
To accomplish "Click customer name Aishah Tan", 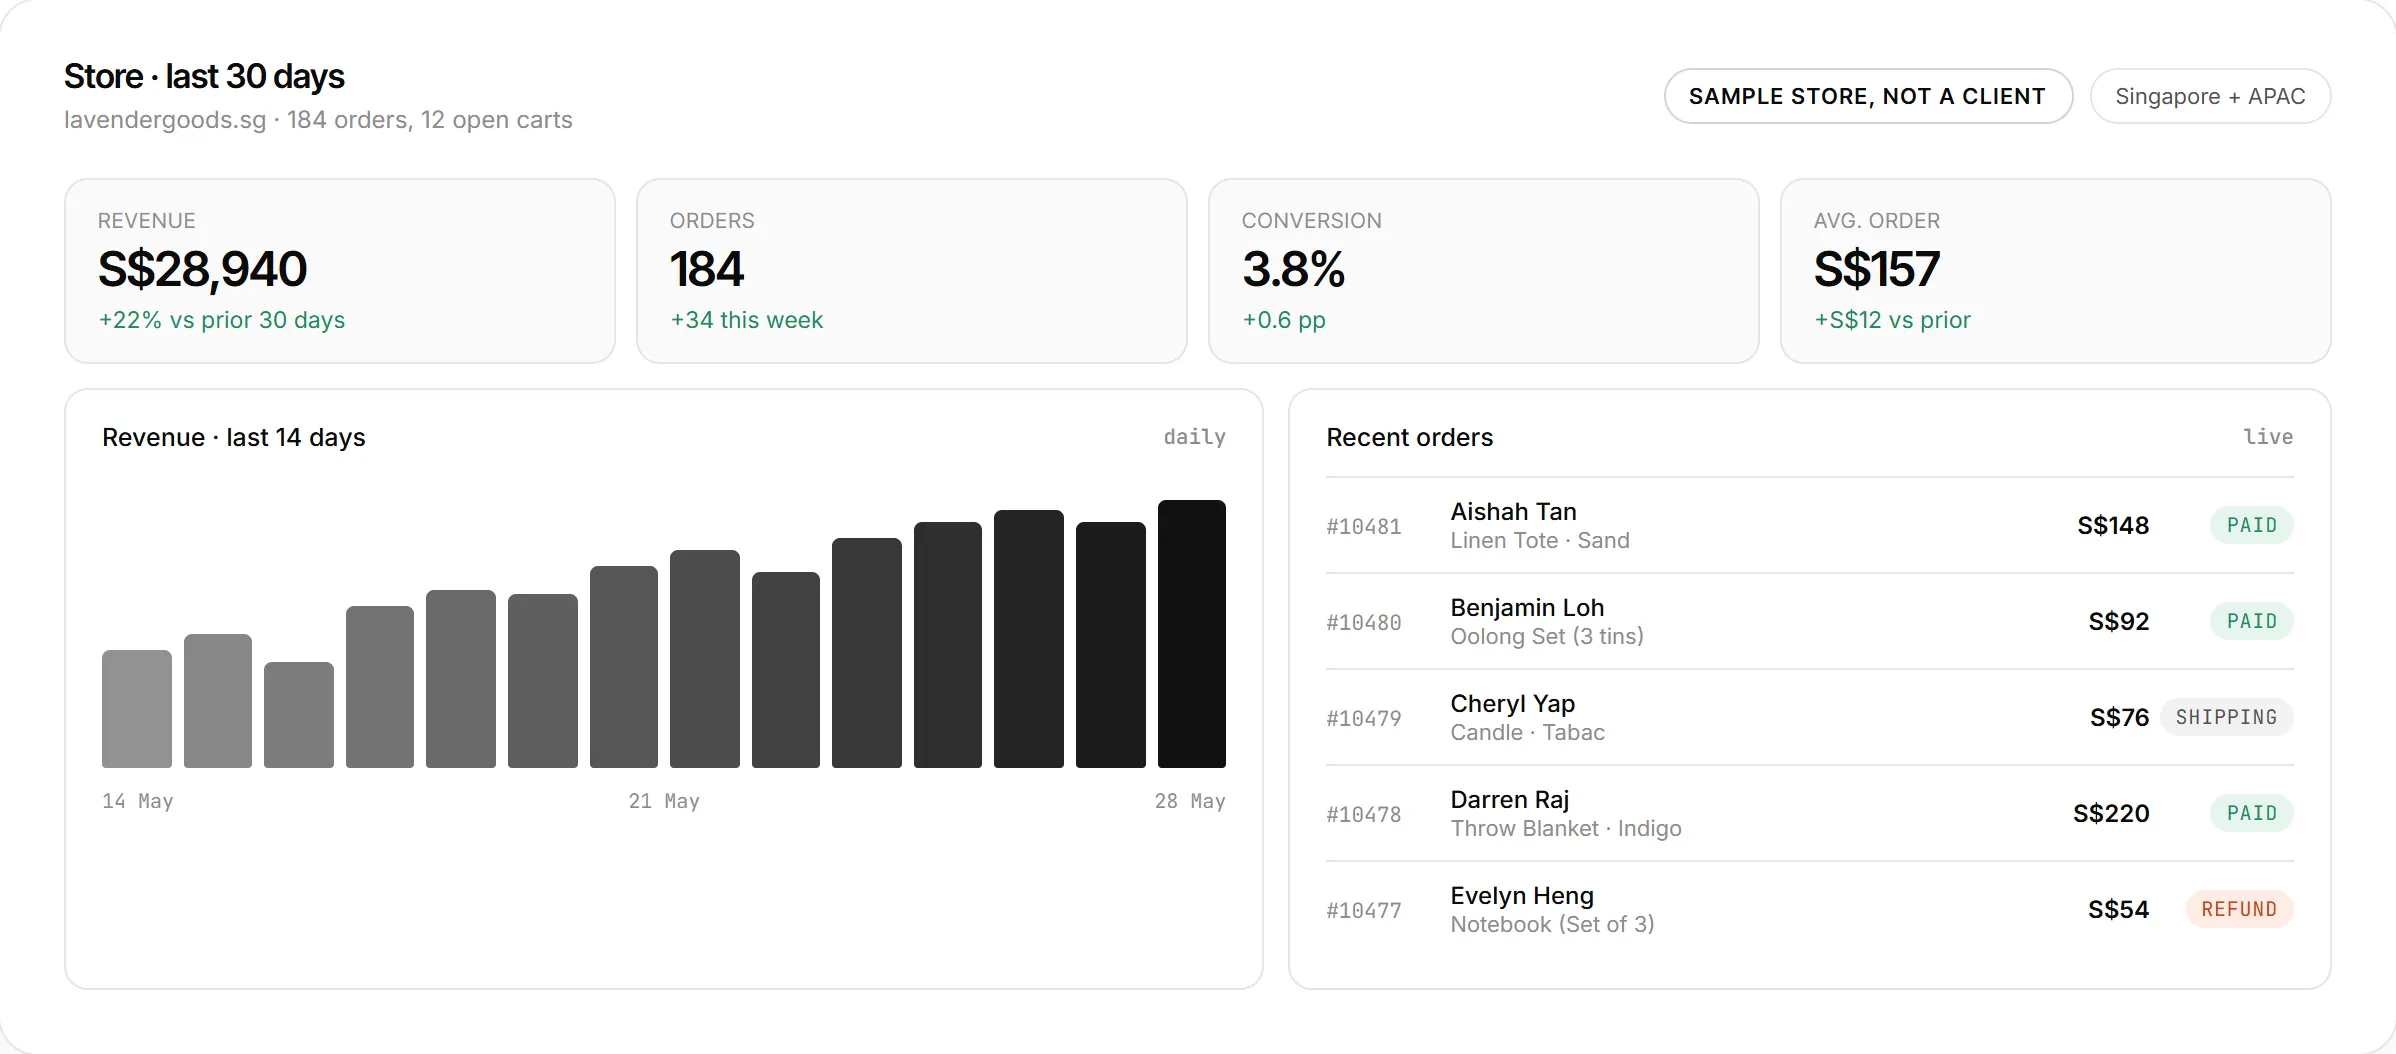I will tap(1513, 511).
